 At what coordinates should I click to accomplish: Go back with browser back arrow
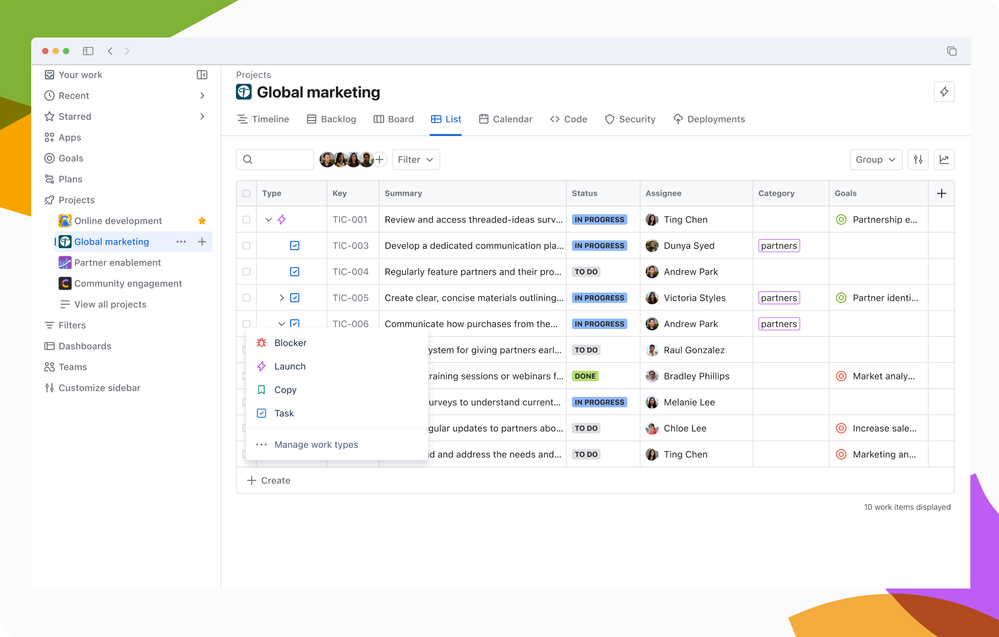110,51
